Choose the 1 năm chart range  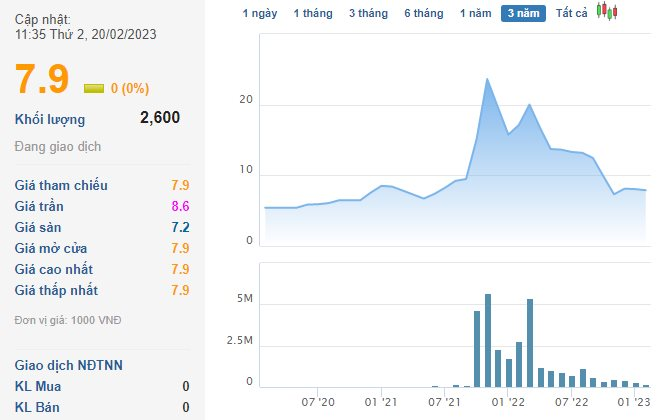point(475,13)
